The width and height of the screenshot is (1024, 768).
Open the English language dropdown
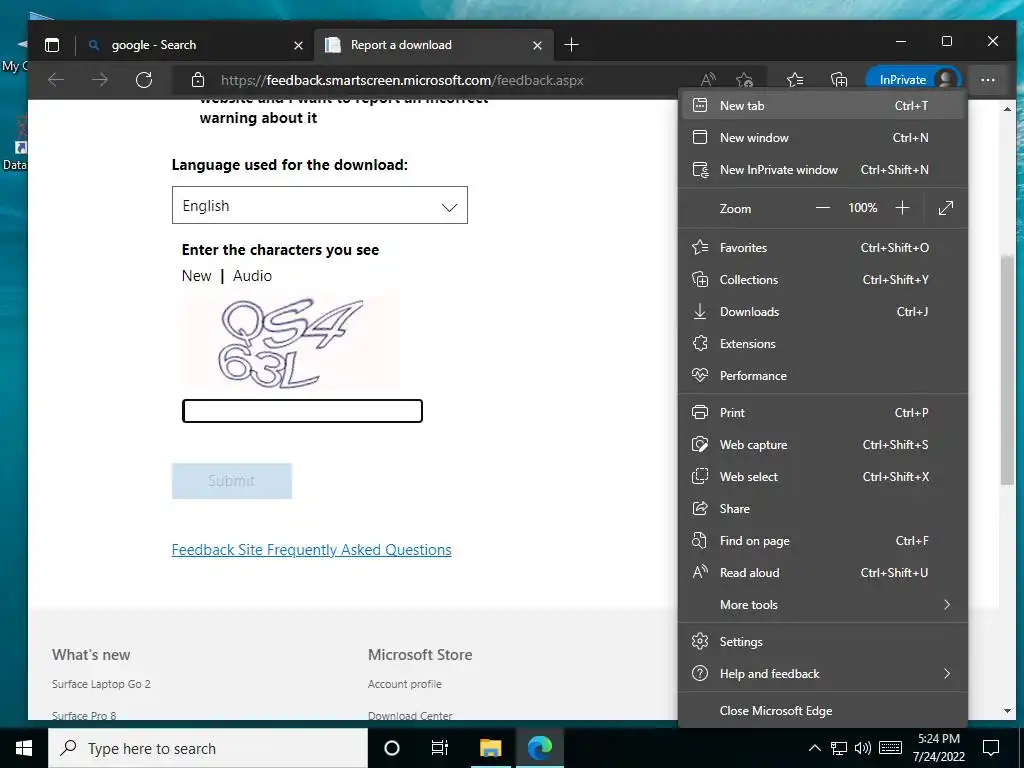pos(320,205)
